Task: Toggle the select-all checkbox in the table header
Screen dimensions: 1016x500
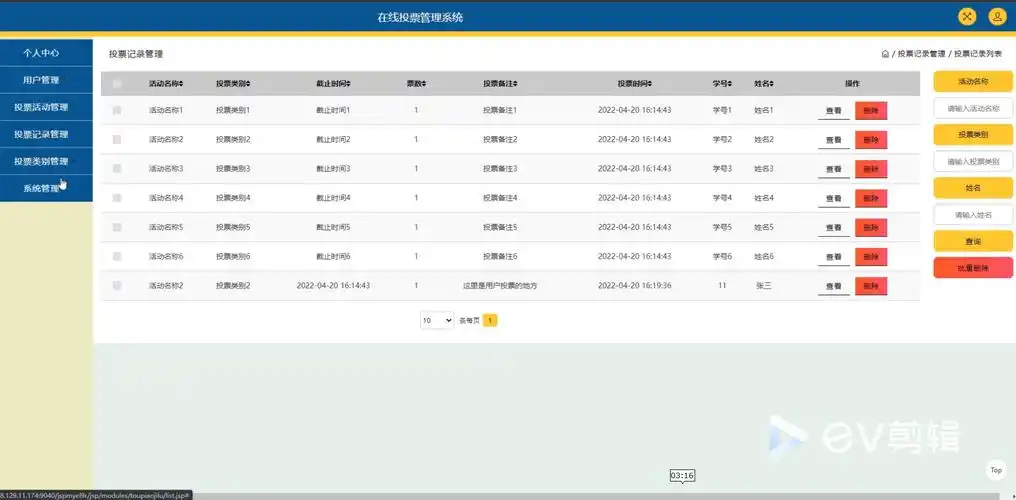Action: [x=117, y=84]
